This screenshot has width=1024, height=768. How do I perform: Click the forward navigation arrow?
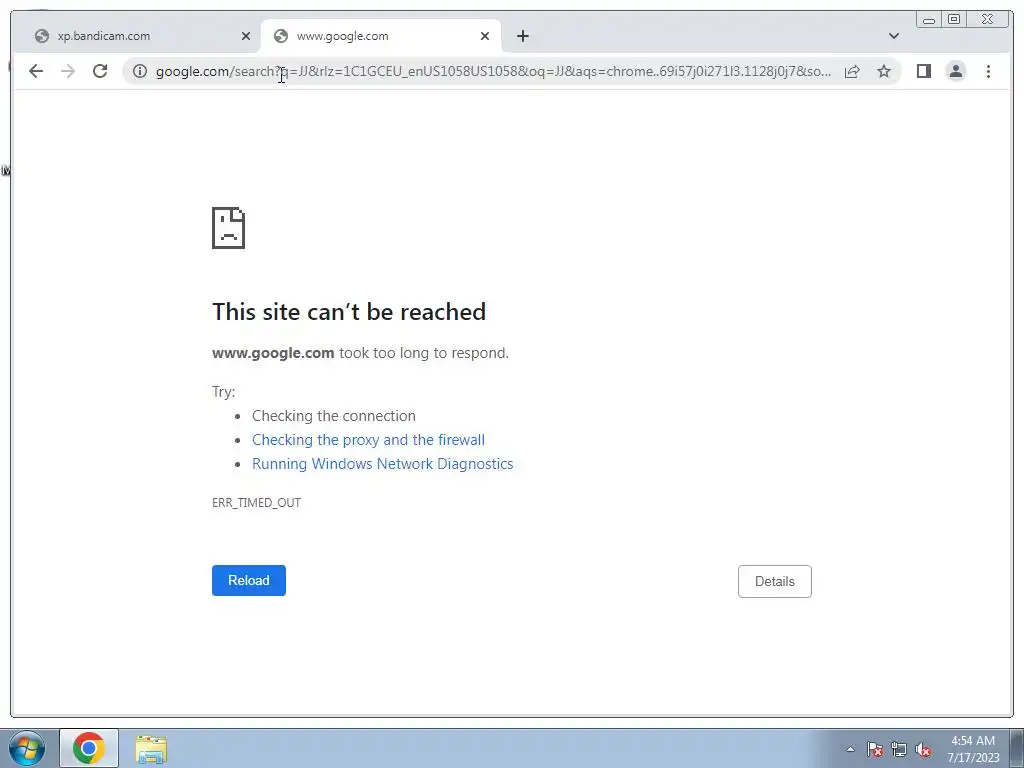click(68, 71)
